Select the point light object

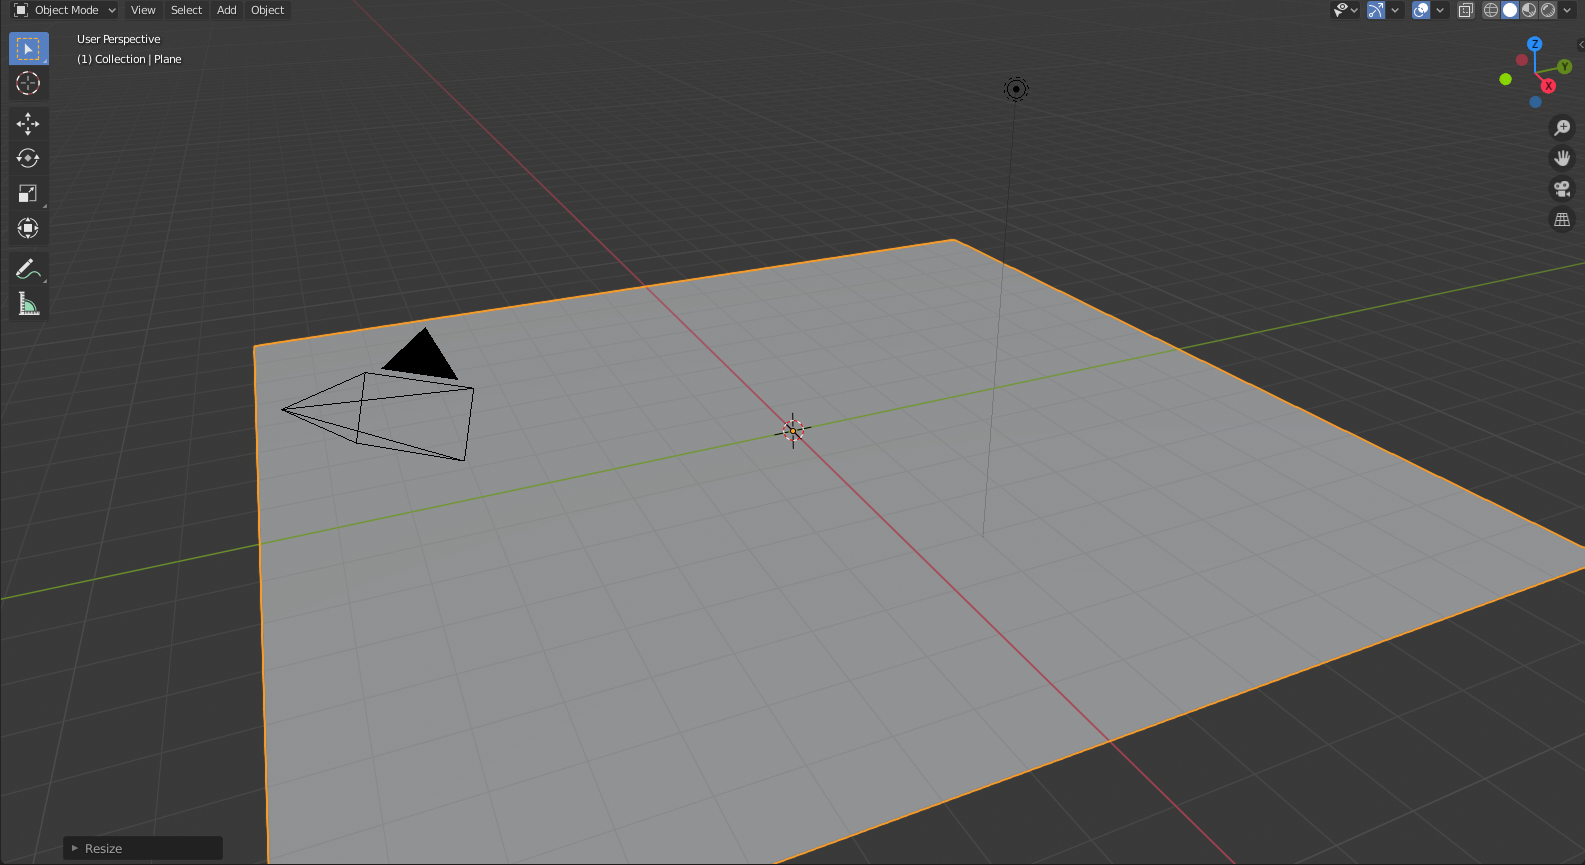tap(1016, 90)
